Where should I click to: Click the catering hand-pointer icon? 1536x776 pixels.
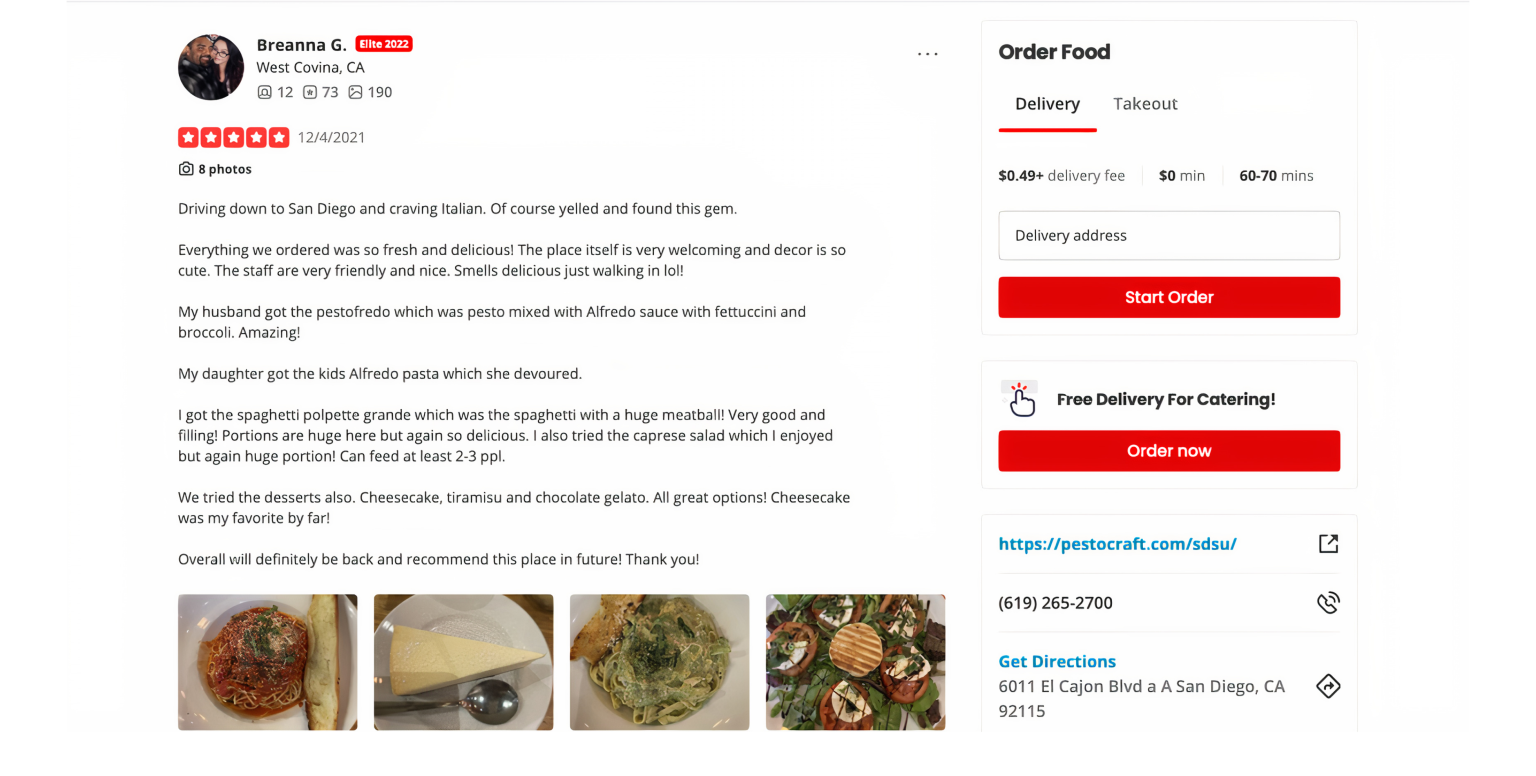click(1020, 399)
